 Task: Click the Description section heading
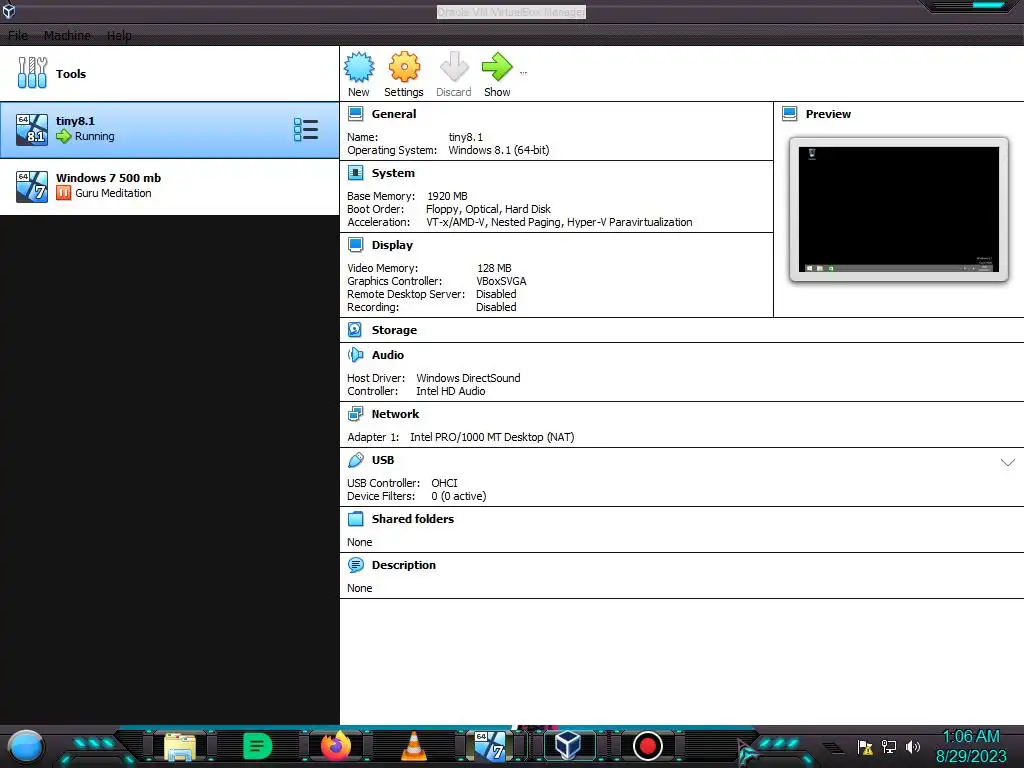pyautogui.click(x=404, y=565)
